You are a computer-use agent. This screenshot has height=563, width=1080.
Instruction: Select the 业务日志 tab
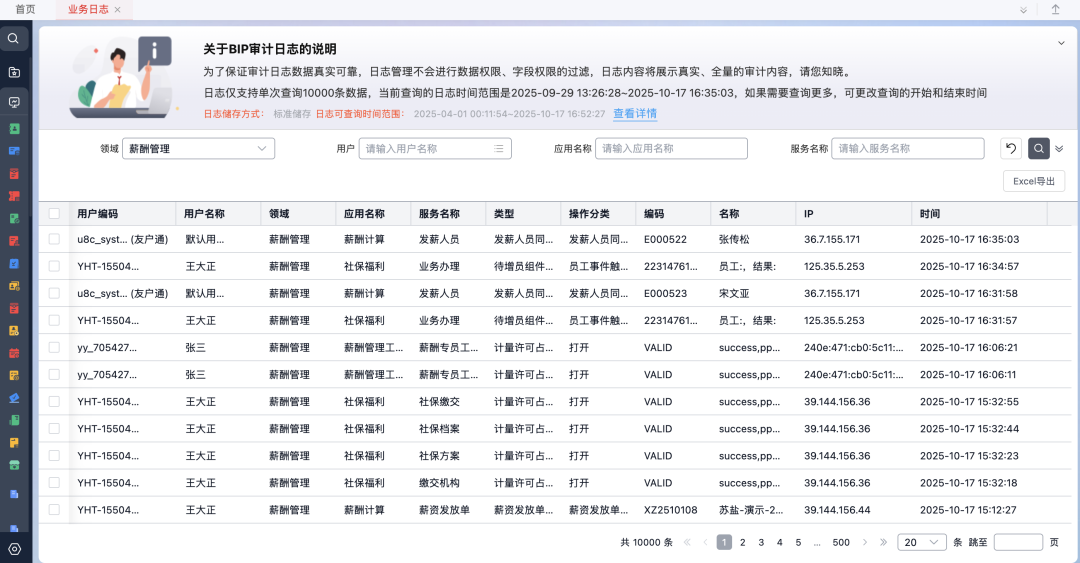(x=86, y=10)
